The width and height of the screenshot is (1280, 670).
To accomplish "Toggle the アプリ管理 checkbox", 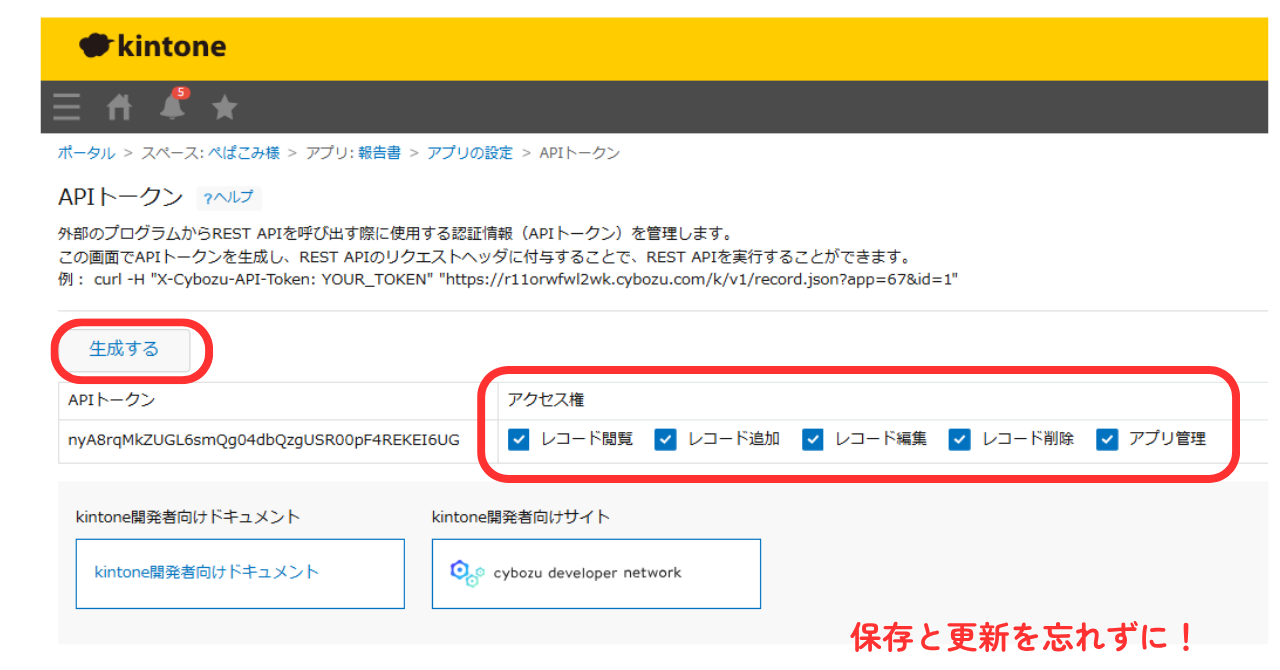I will (x=1106, y=439).
